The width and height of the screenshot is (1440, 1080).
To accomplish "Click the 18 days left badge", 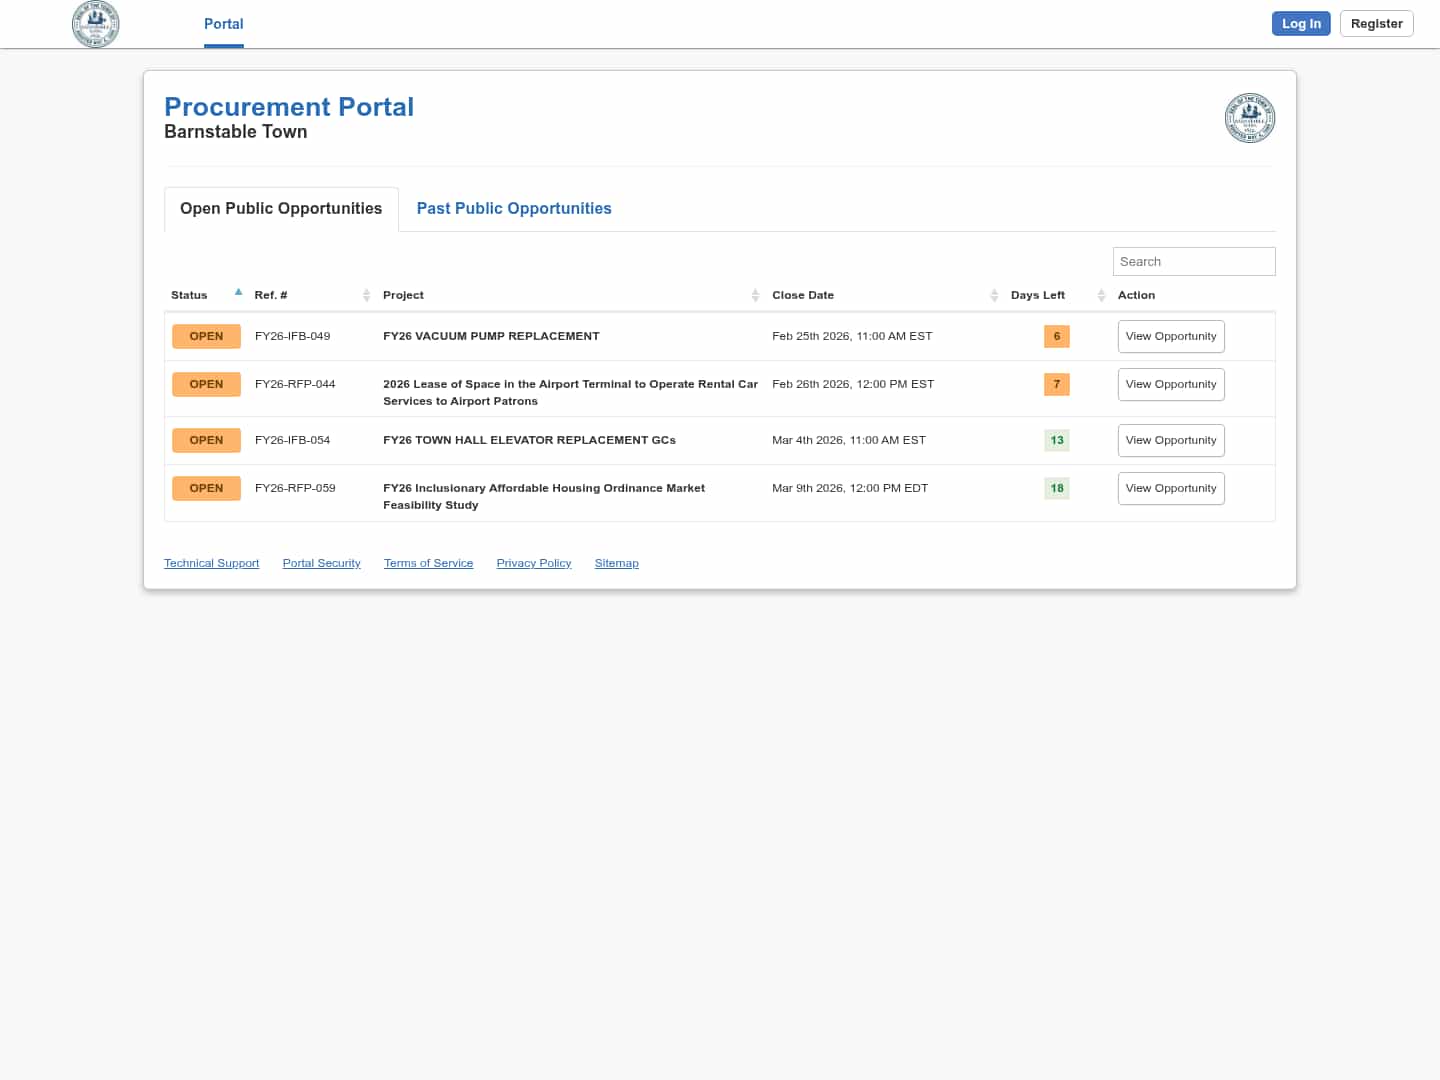I will point(1056,489).
